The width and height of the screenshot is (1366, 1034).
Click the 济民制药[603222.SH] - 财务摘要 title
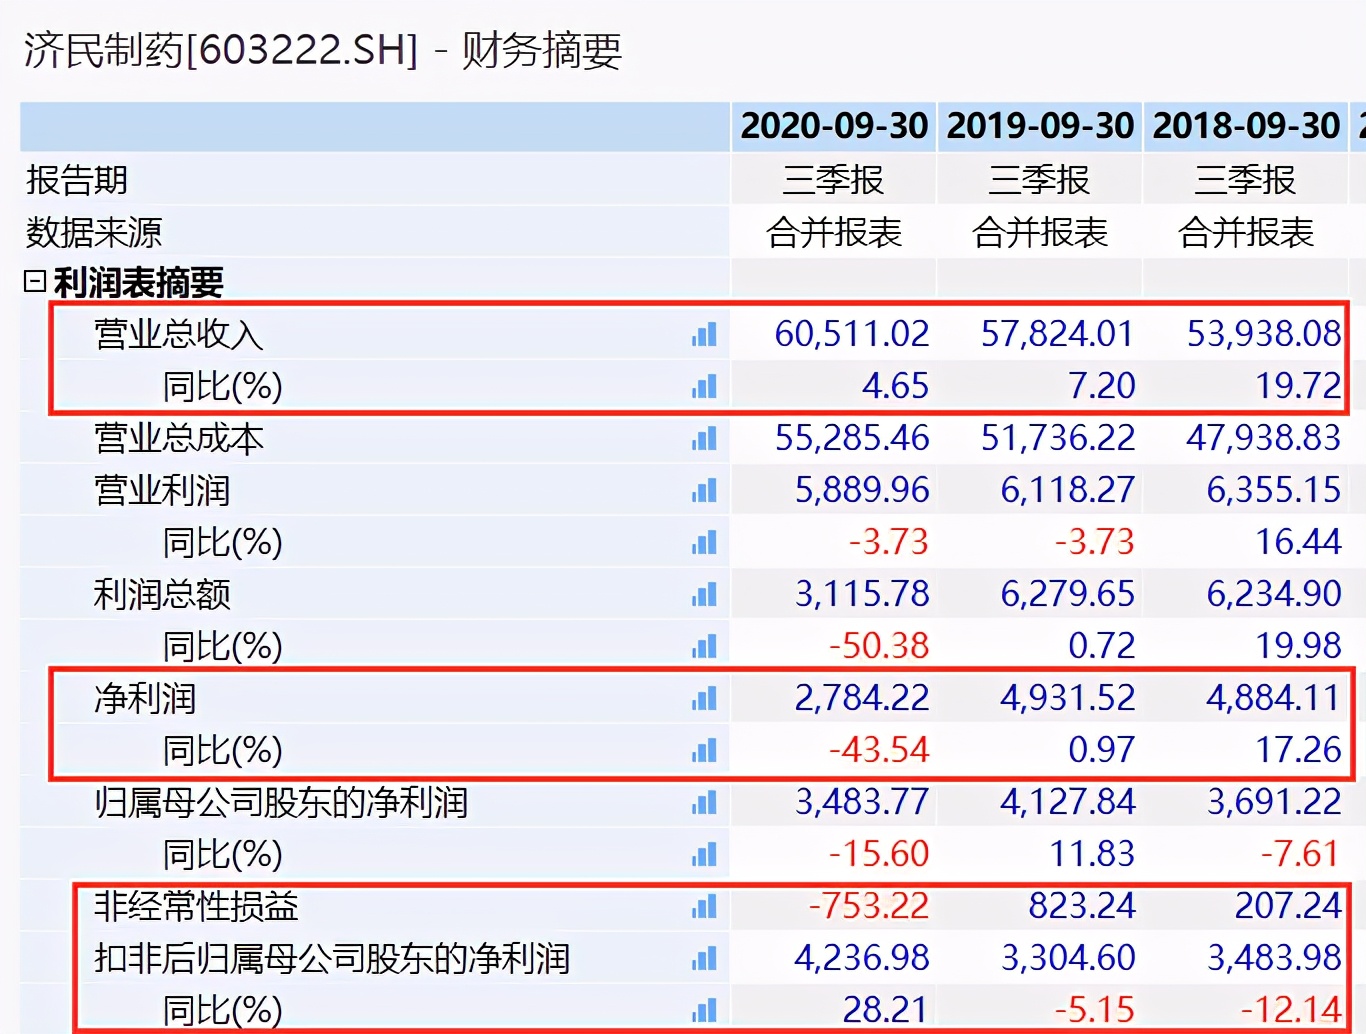(x=323, y=50)
